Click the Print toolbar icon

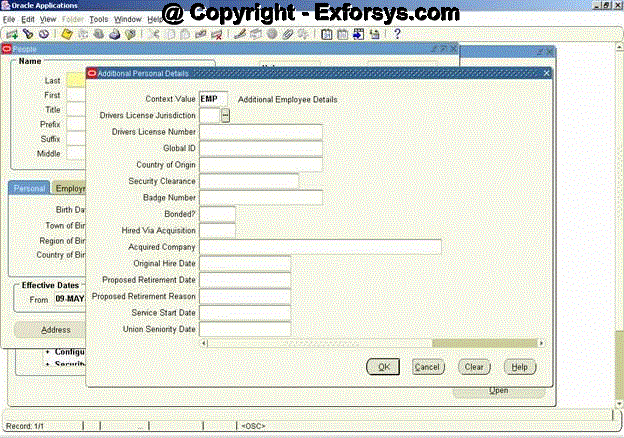(x=115, y=33)
